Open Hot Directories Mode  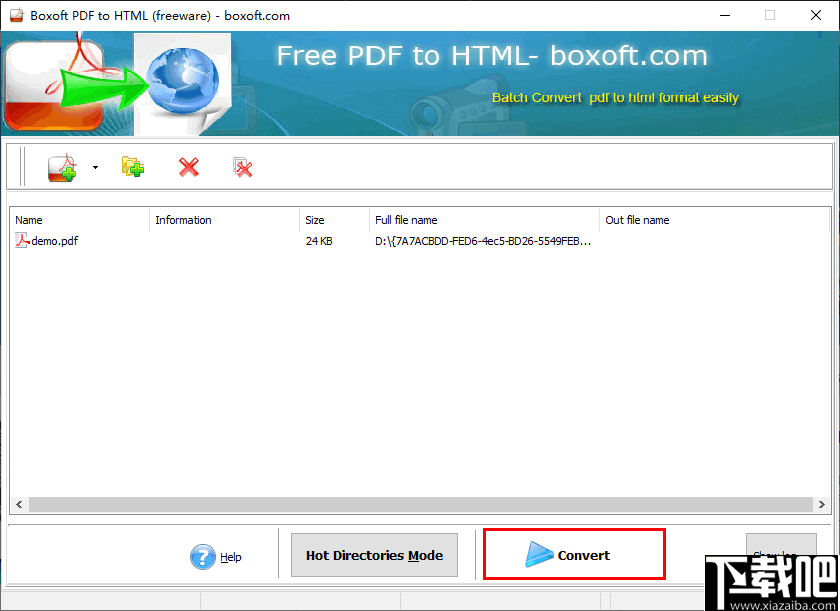tap(374, 556)
